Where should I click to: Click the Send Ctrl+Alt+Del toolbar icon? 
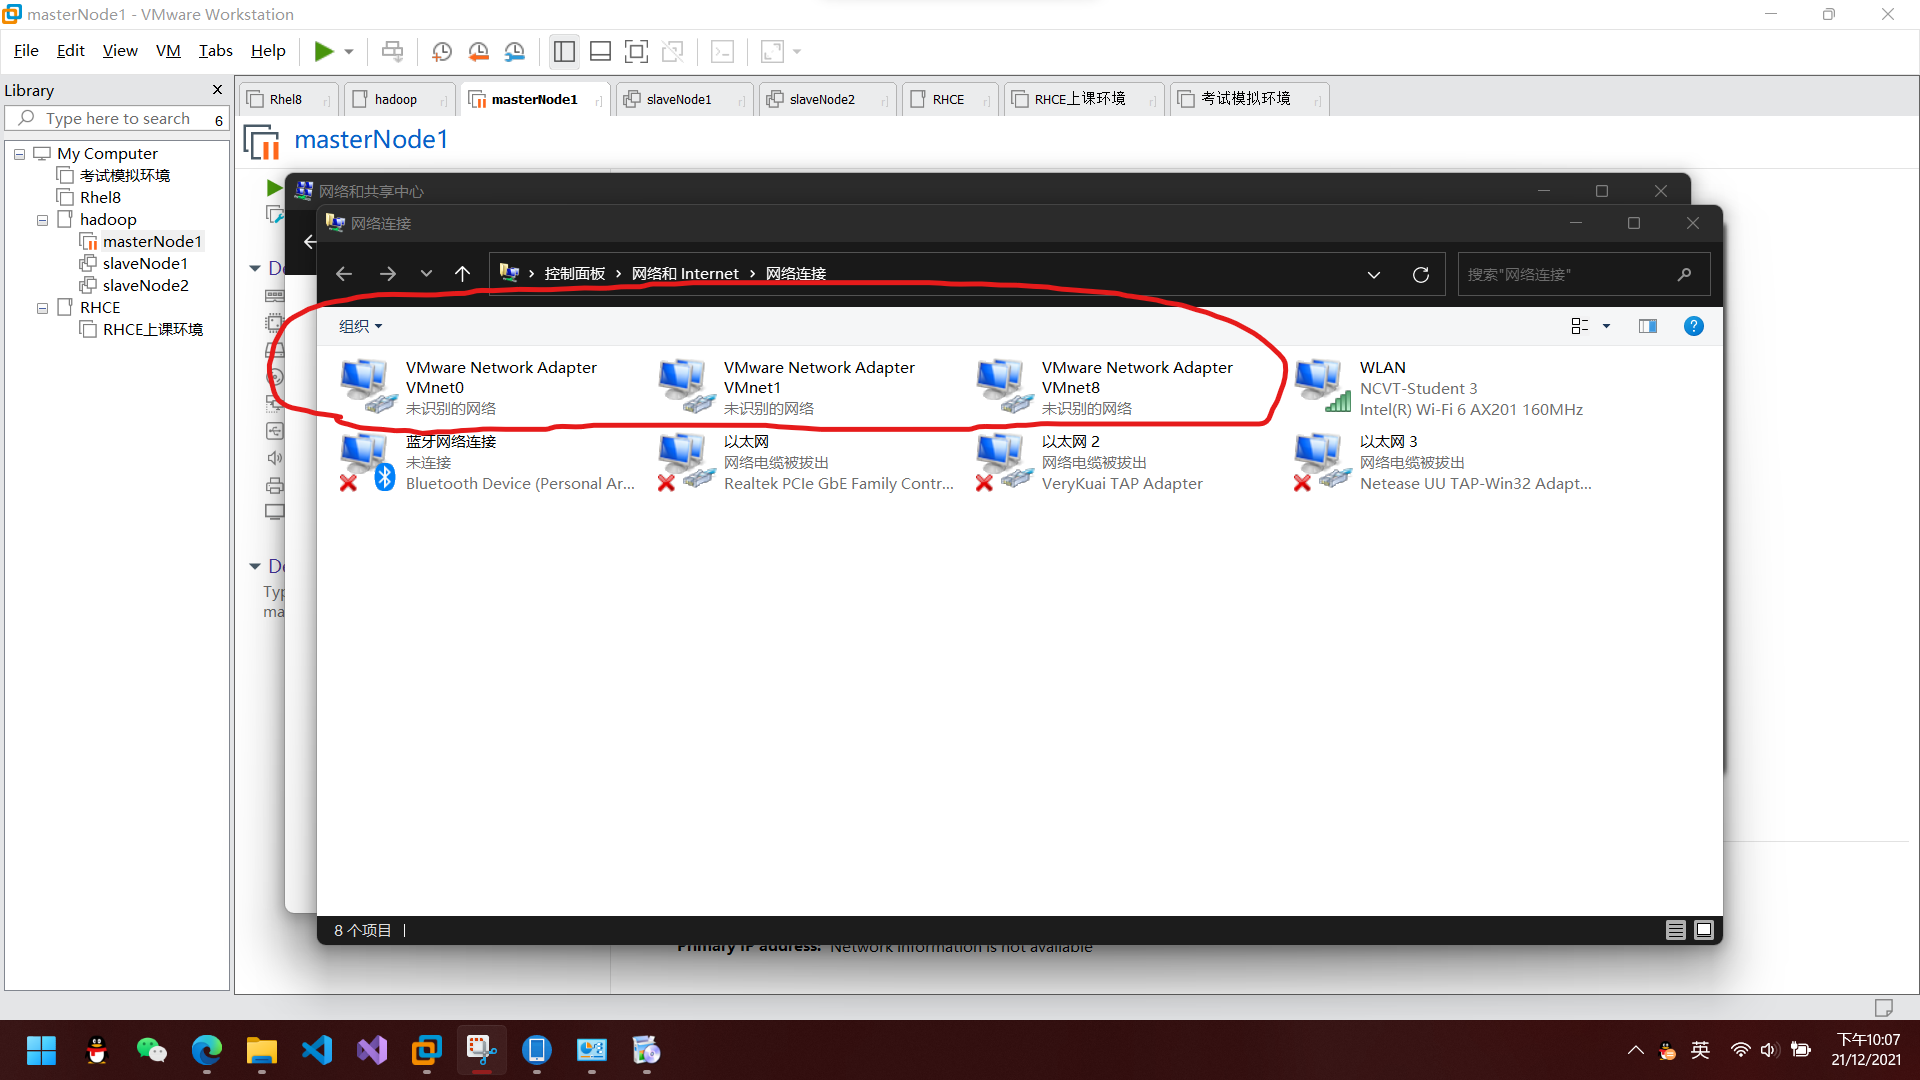(392, 51)
